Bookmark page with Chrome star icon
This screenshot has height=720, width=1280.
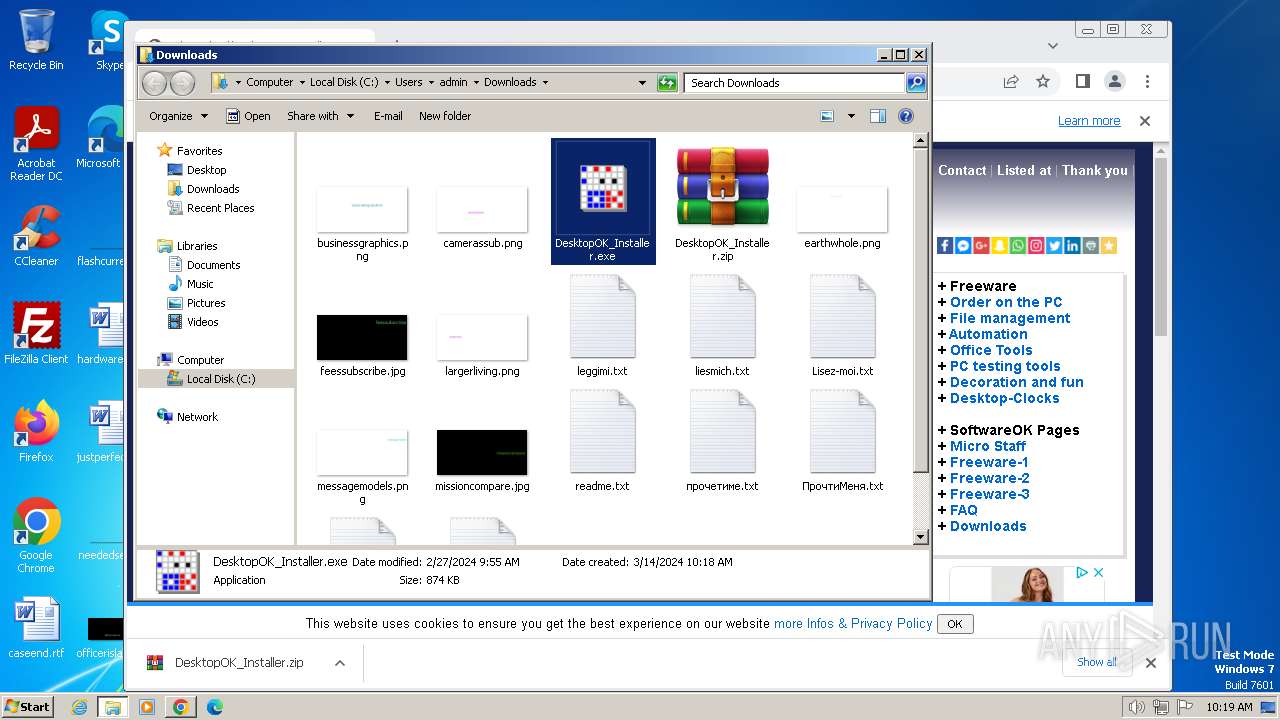pos(1043,82)
